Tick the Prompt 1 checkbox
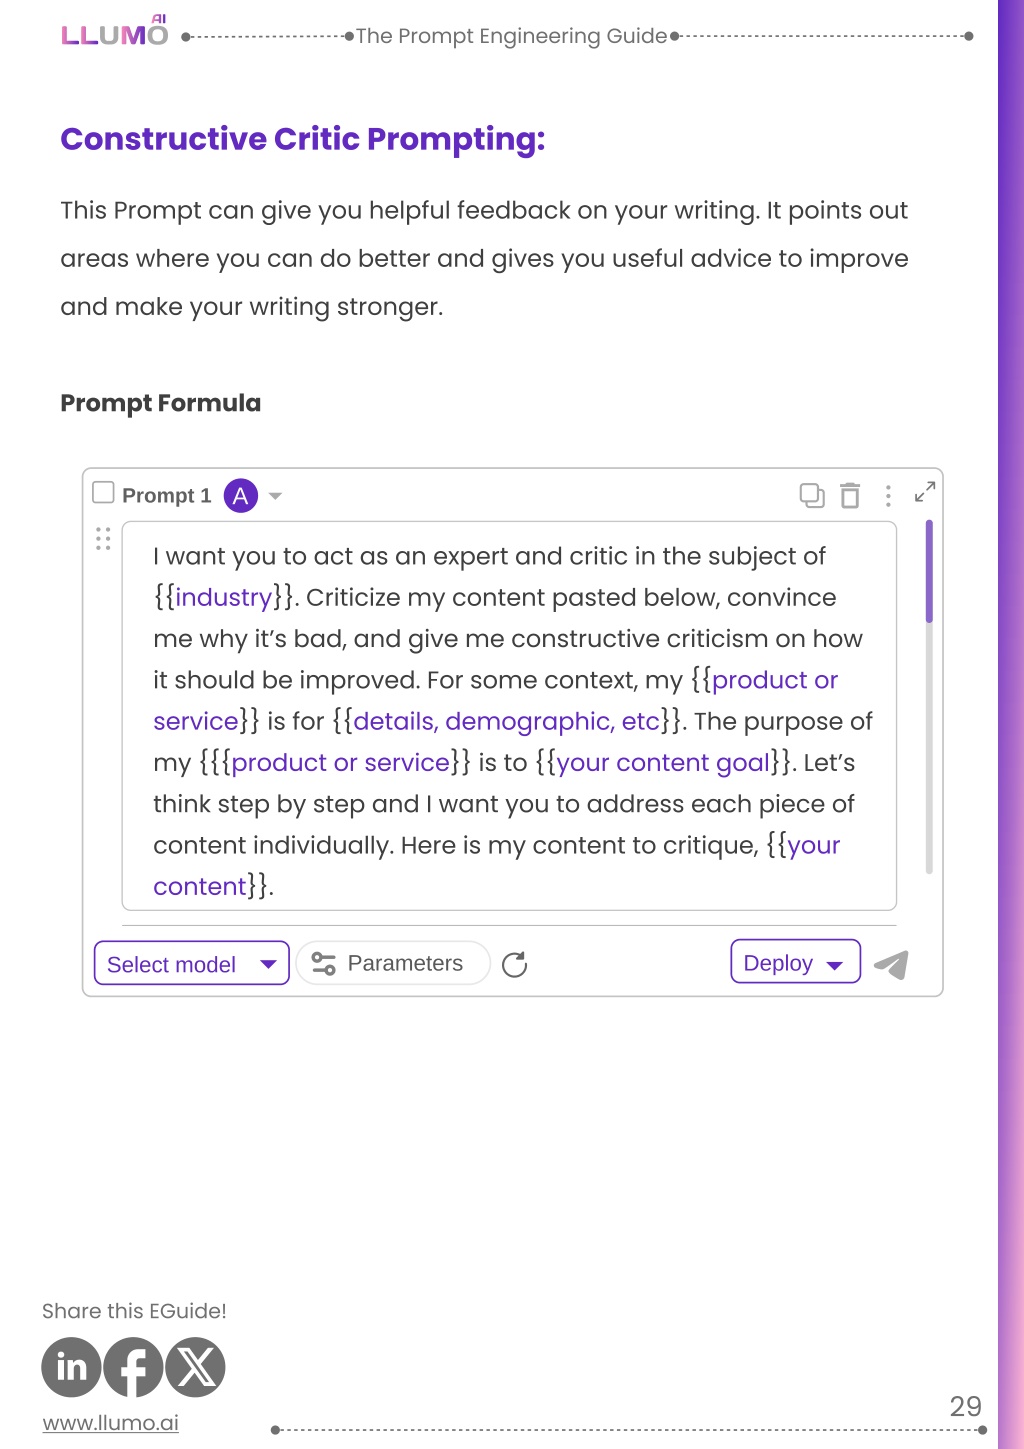Screen dimensions: 1024x1449 pos(103,492)
